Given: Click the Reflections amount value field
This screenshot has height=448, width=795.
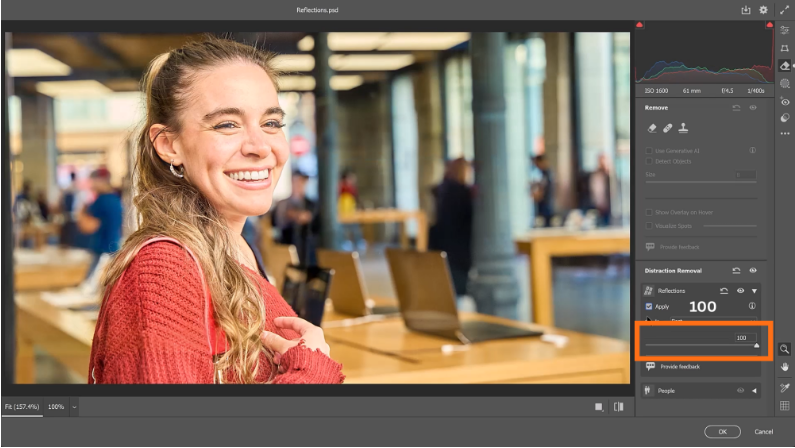Looking at the screenshot, I should pyautogui.click(x=742, y=337).
